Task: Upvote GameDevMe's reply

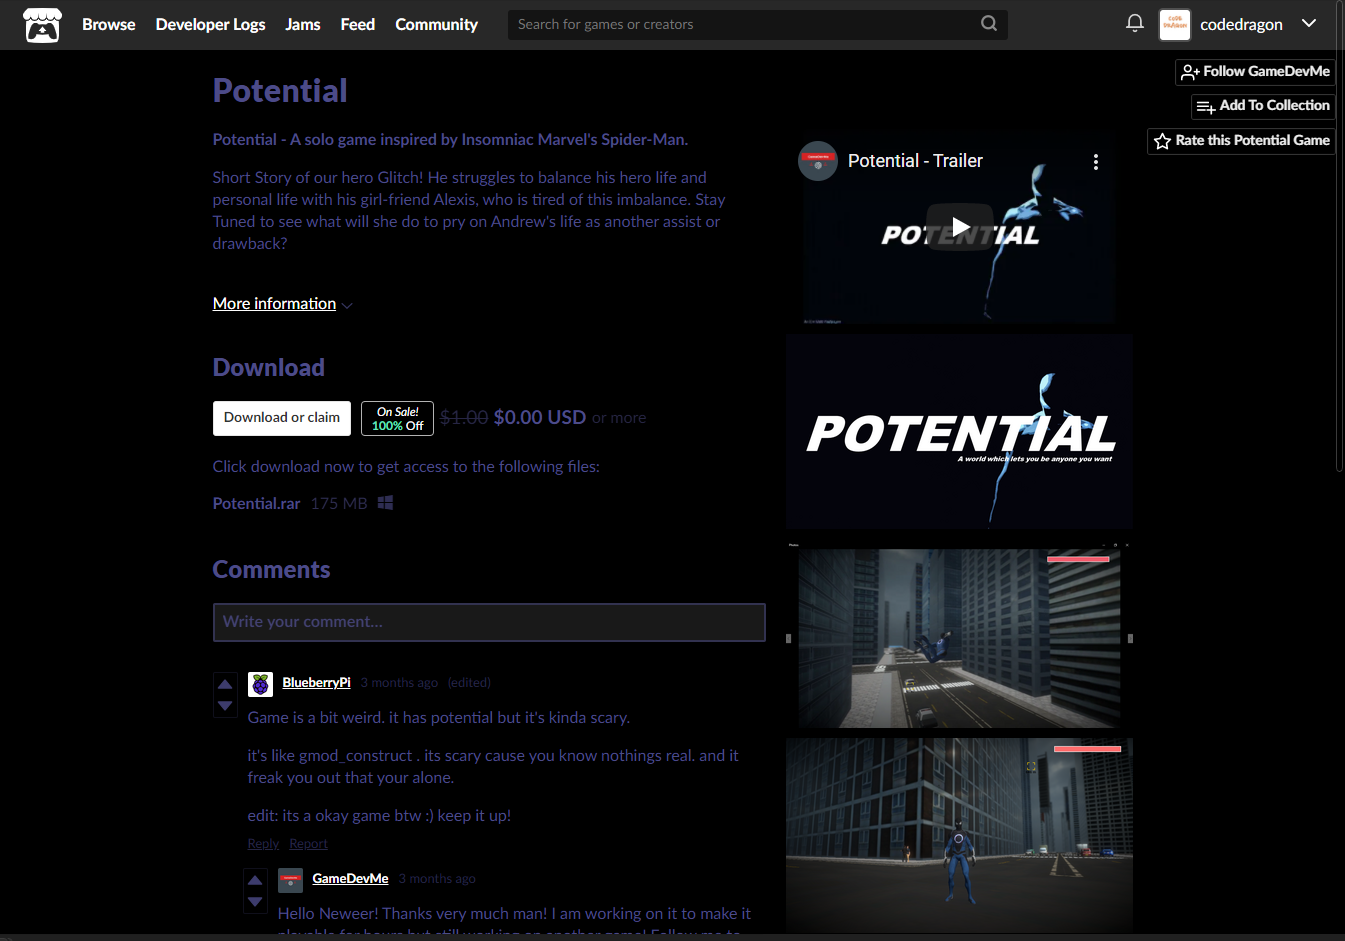Action: (255, 880)
